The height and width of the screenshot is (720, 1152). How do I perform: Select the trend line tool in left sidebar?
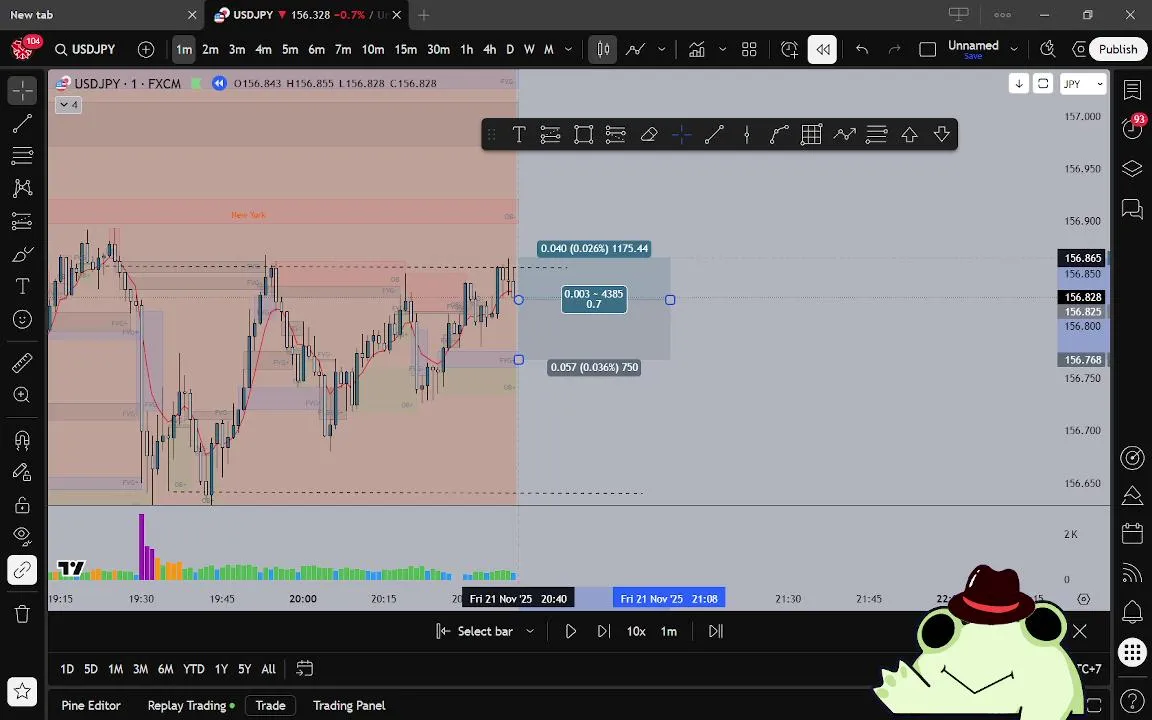(22, 123)
